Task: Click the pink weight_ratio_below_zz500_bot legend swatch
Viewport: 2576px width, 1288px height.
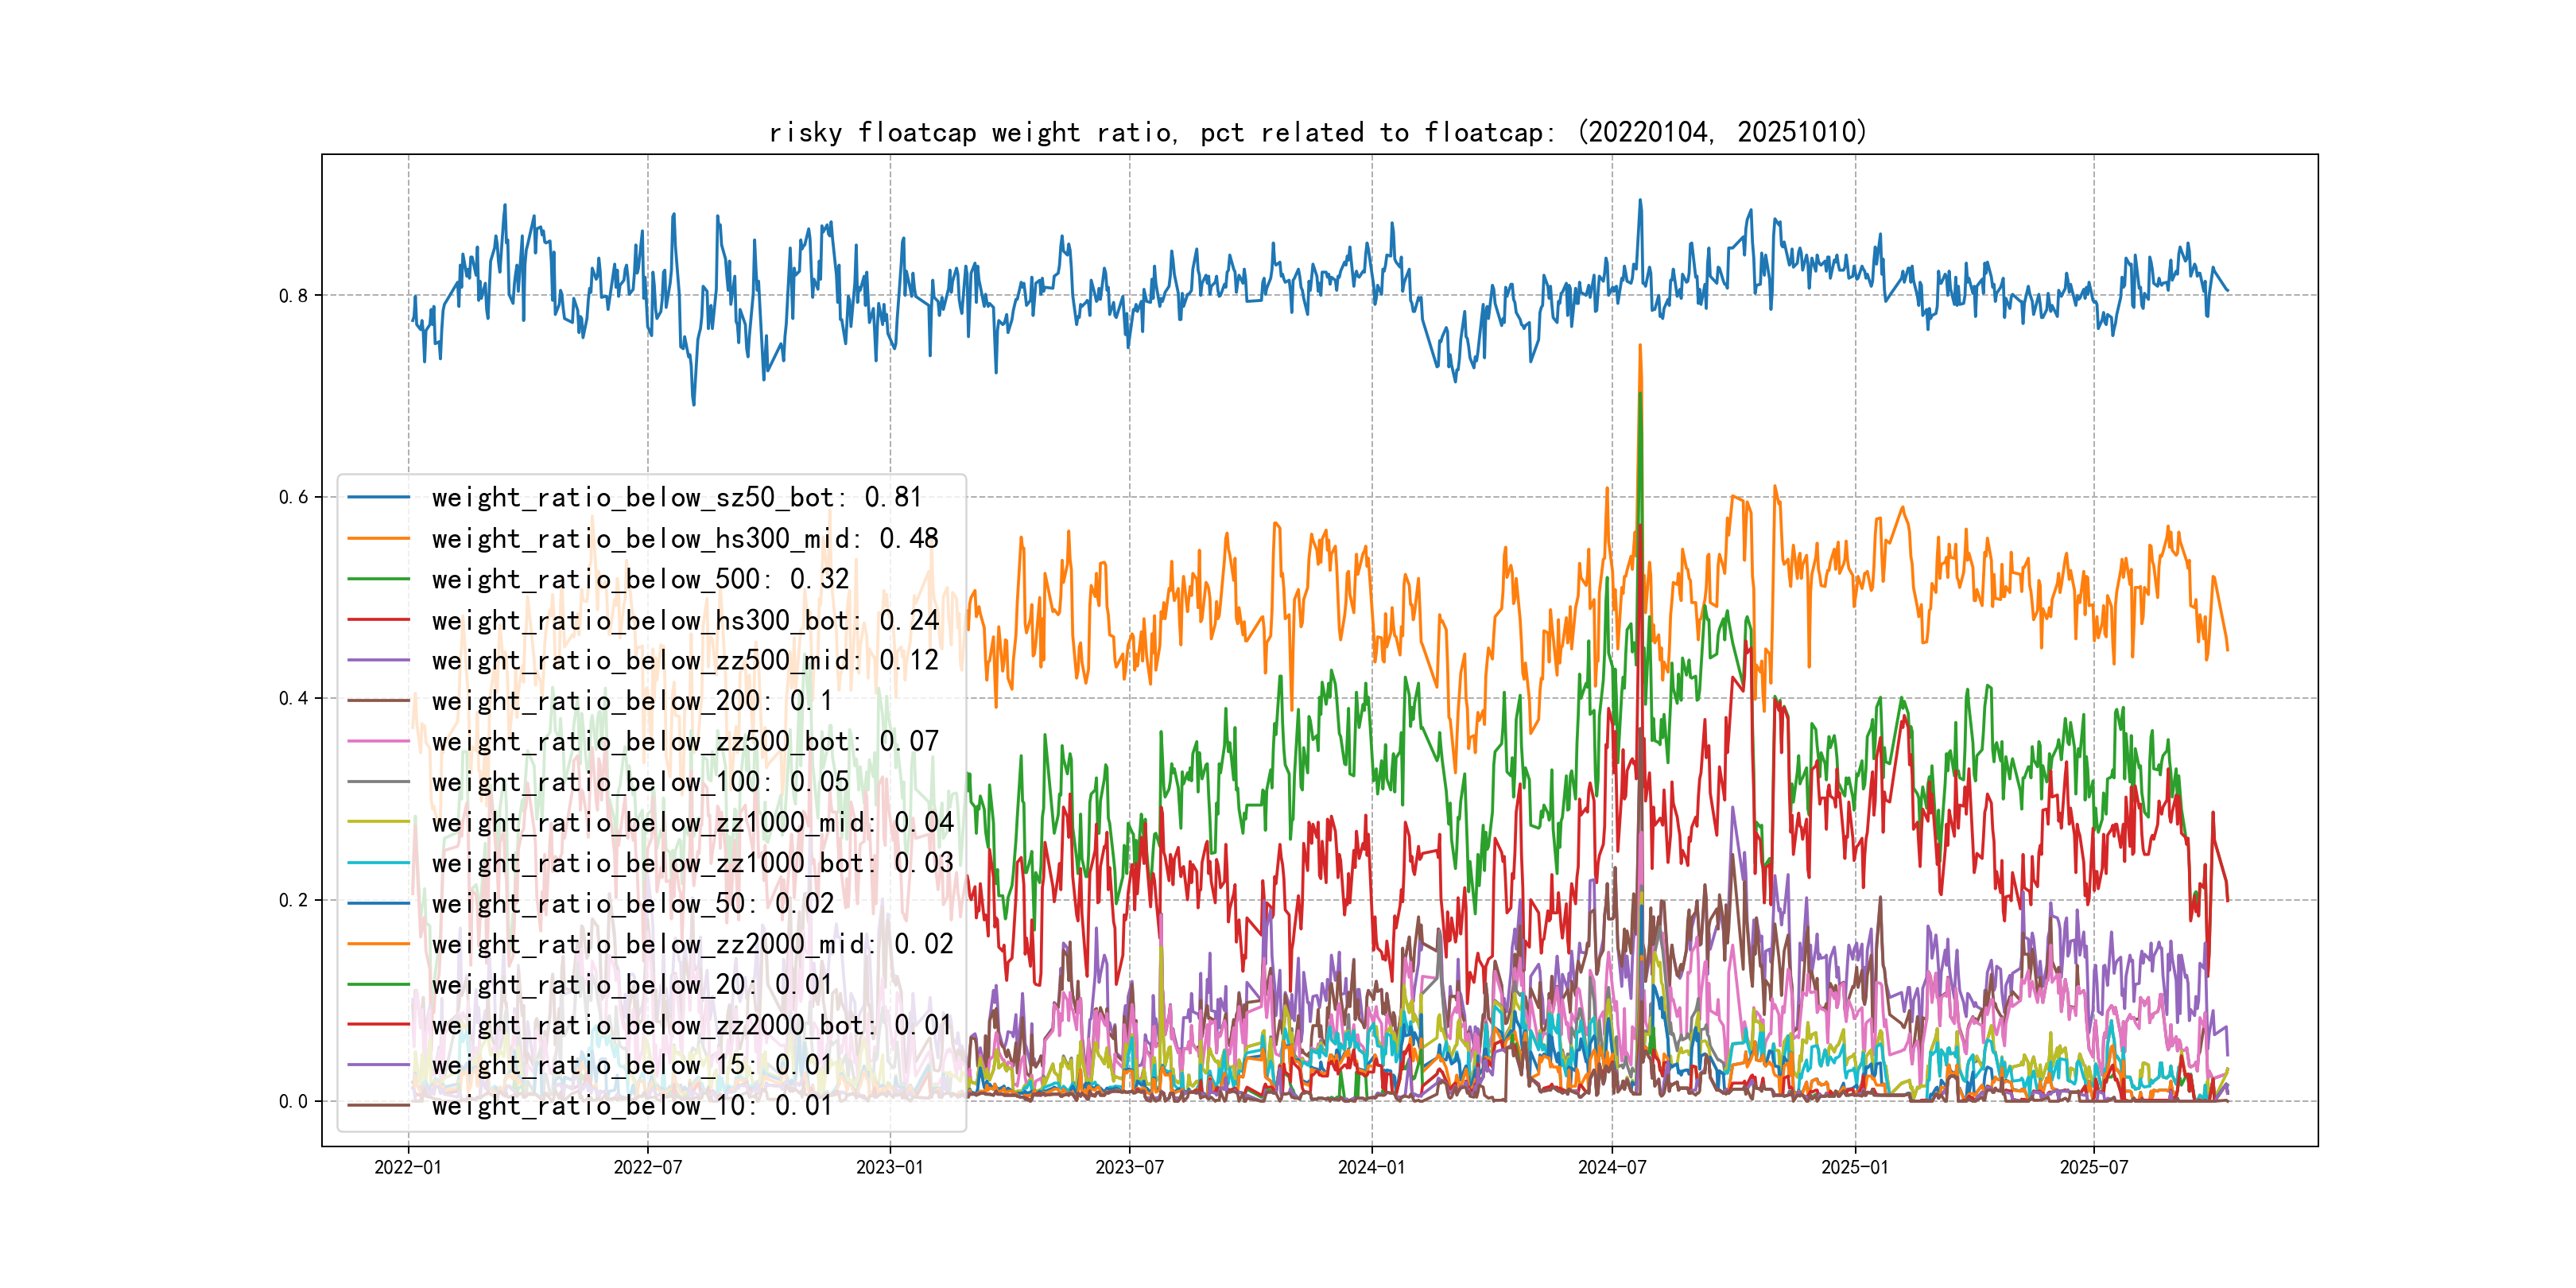Action: pos(378,742)
